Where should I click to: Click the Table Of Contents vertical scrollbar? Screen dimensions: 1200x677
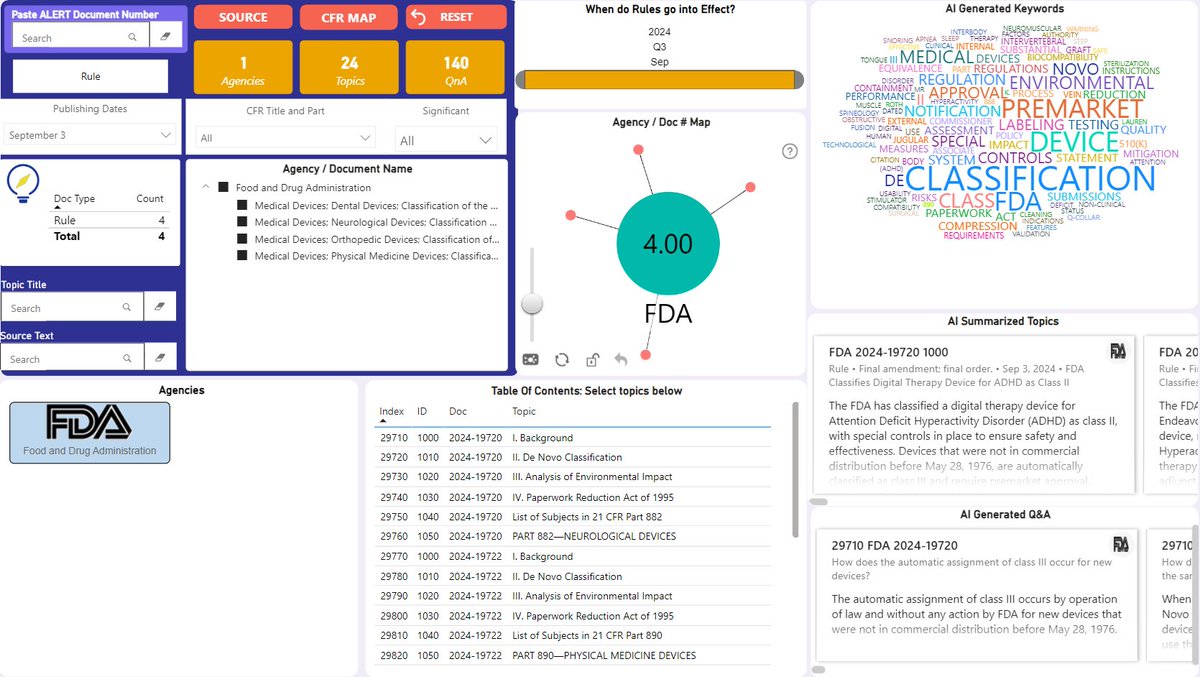795,470
